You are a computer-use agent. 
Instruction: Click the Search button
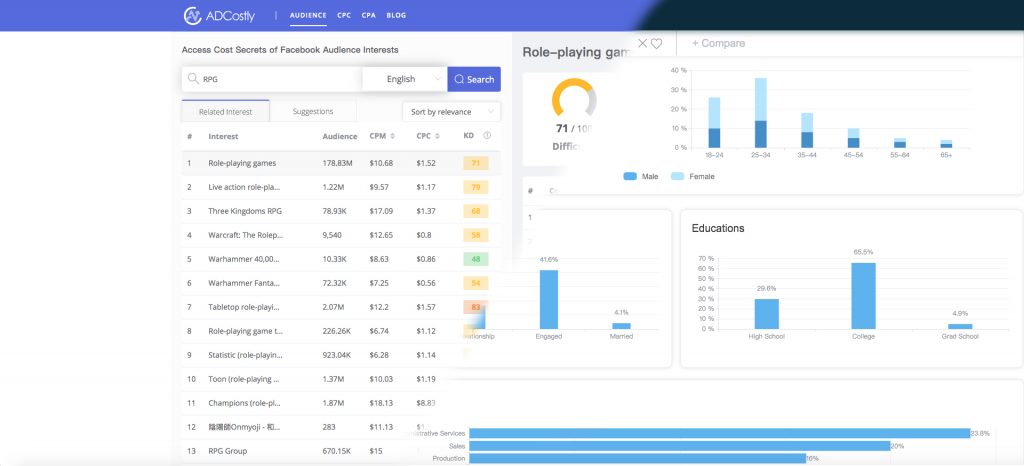tap(474, 79)
